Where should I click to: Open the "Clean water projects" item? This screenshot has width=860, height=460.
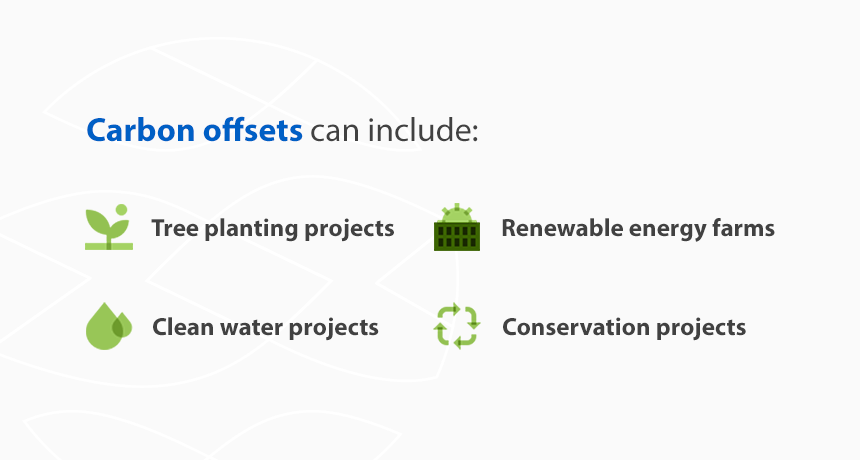coord(265,327)
